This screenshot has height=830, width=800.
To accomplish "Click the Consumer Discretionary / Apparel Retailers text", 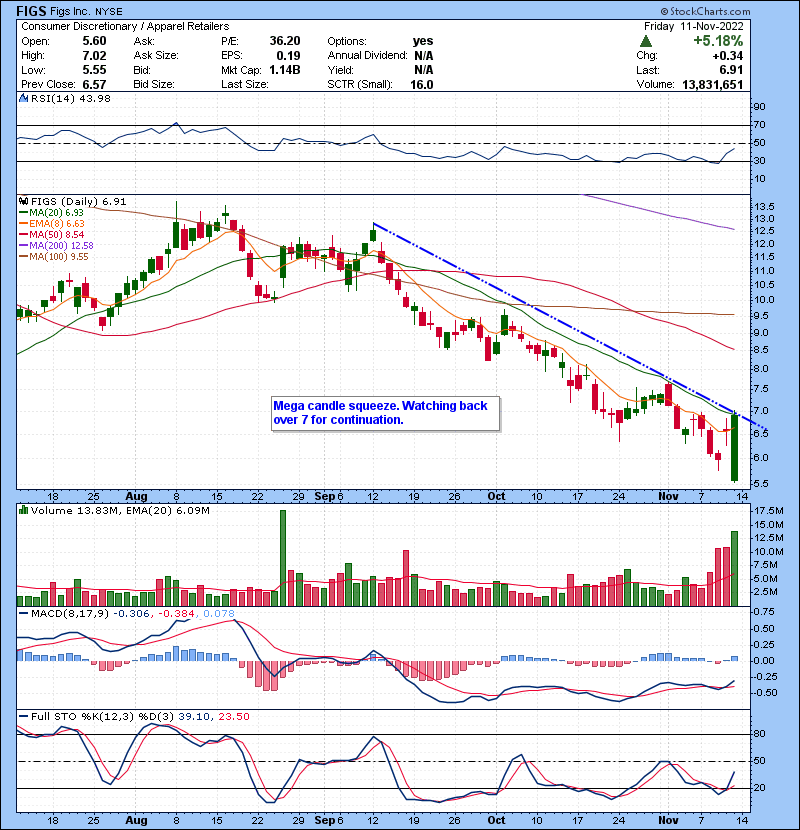I will (x=125, y=26).
